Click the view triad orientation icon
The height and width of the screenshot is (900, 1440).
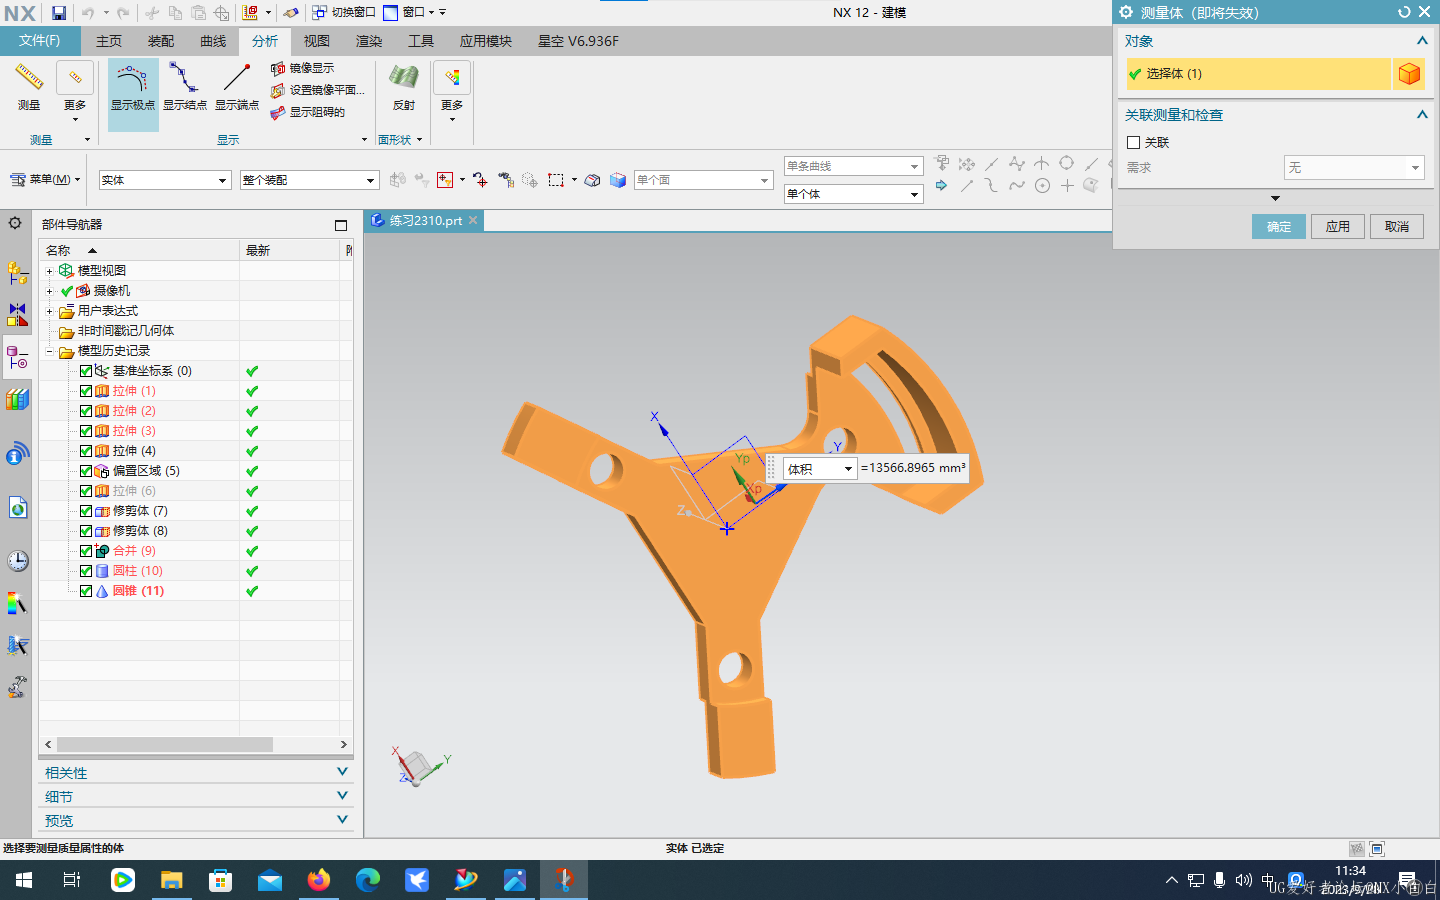[420, 767]
